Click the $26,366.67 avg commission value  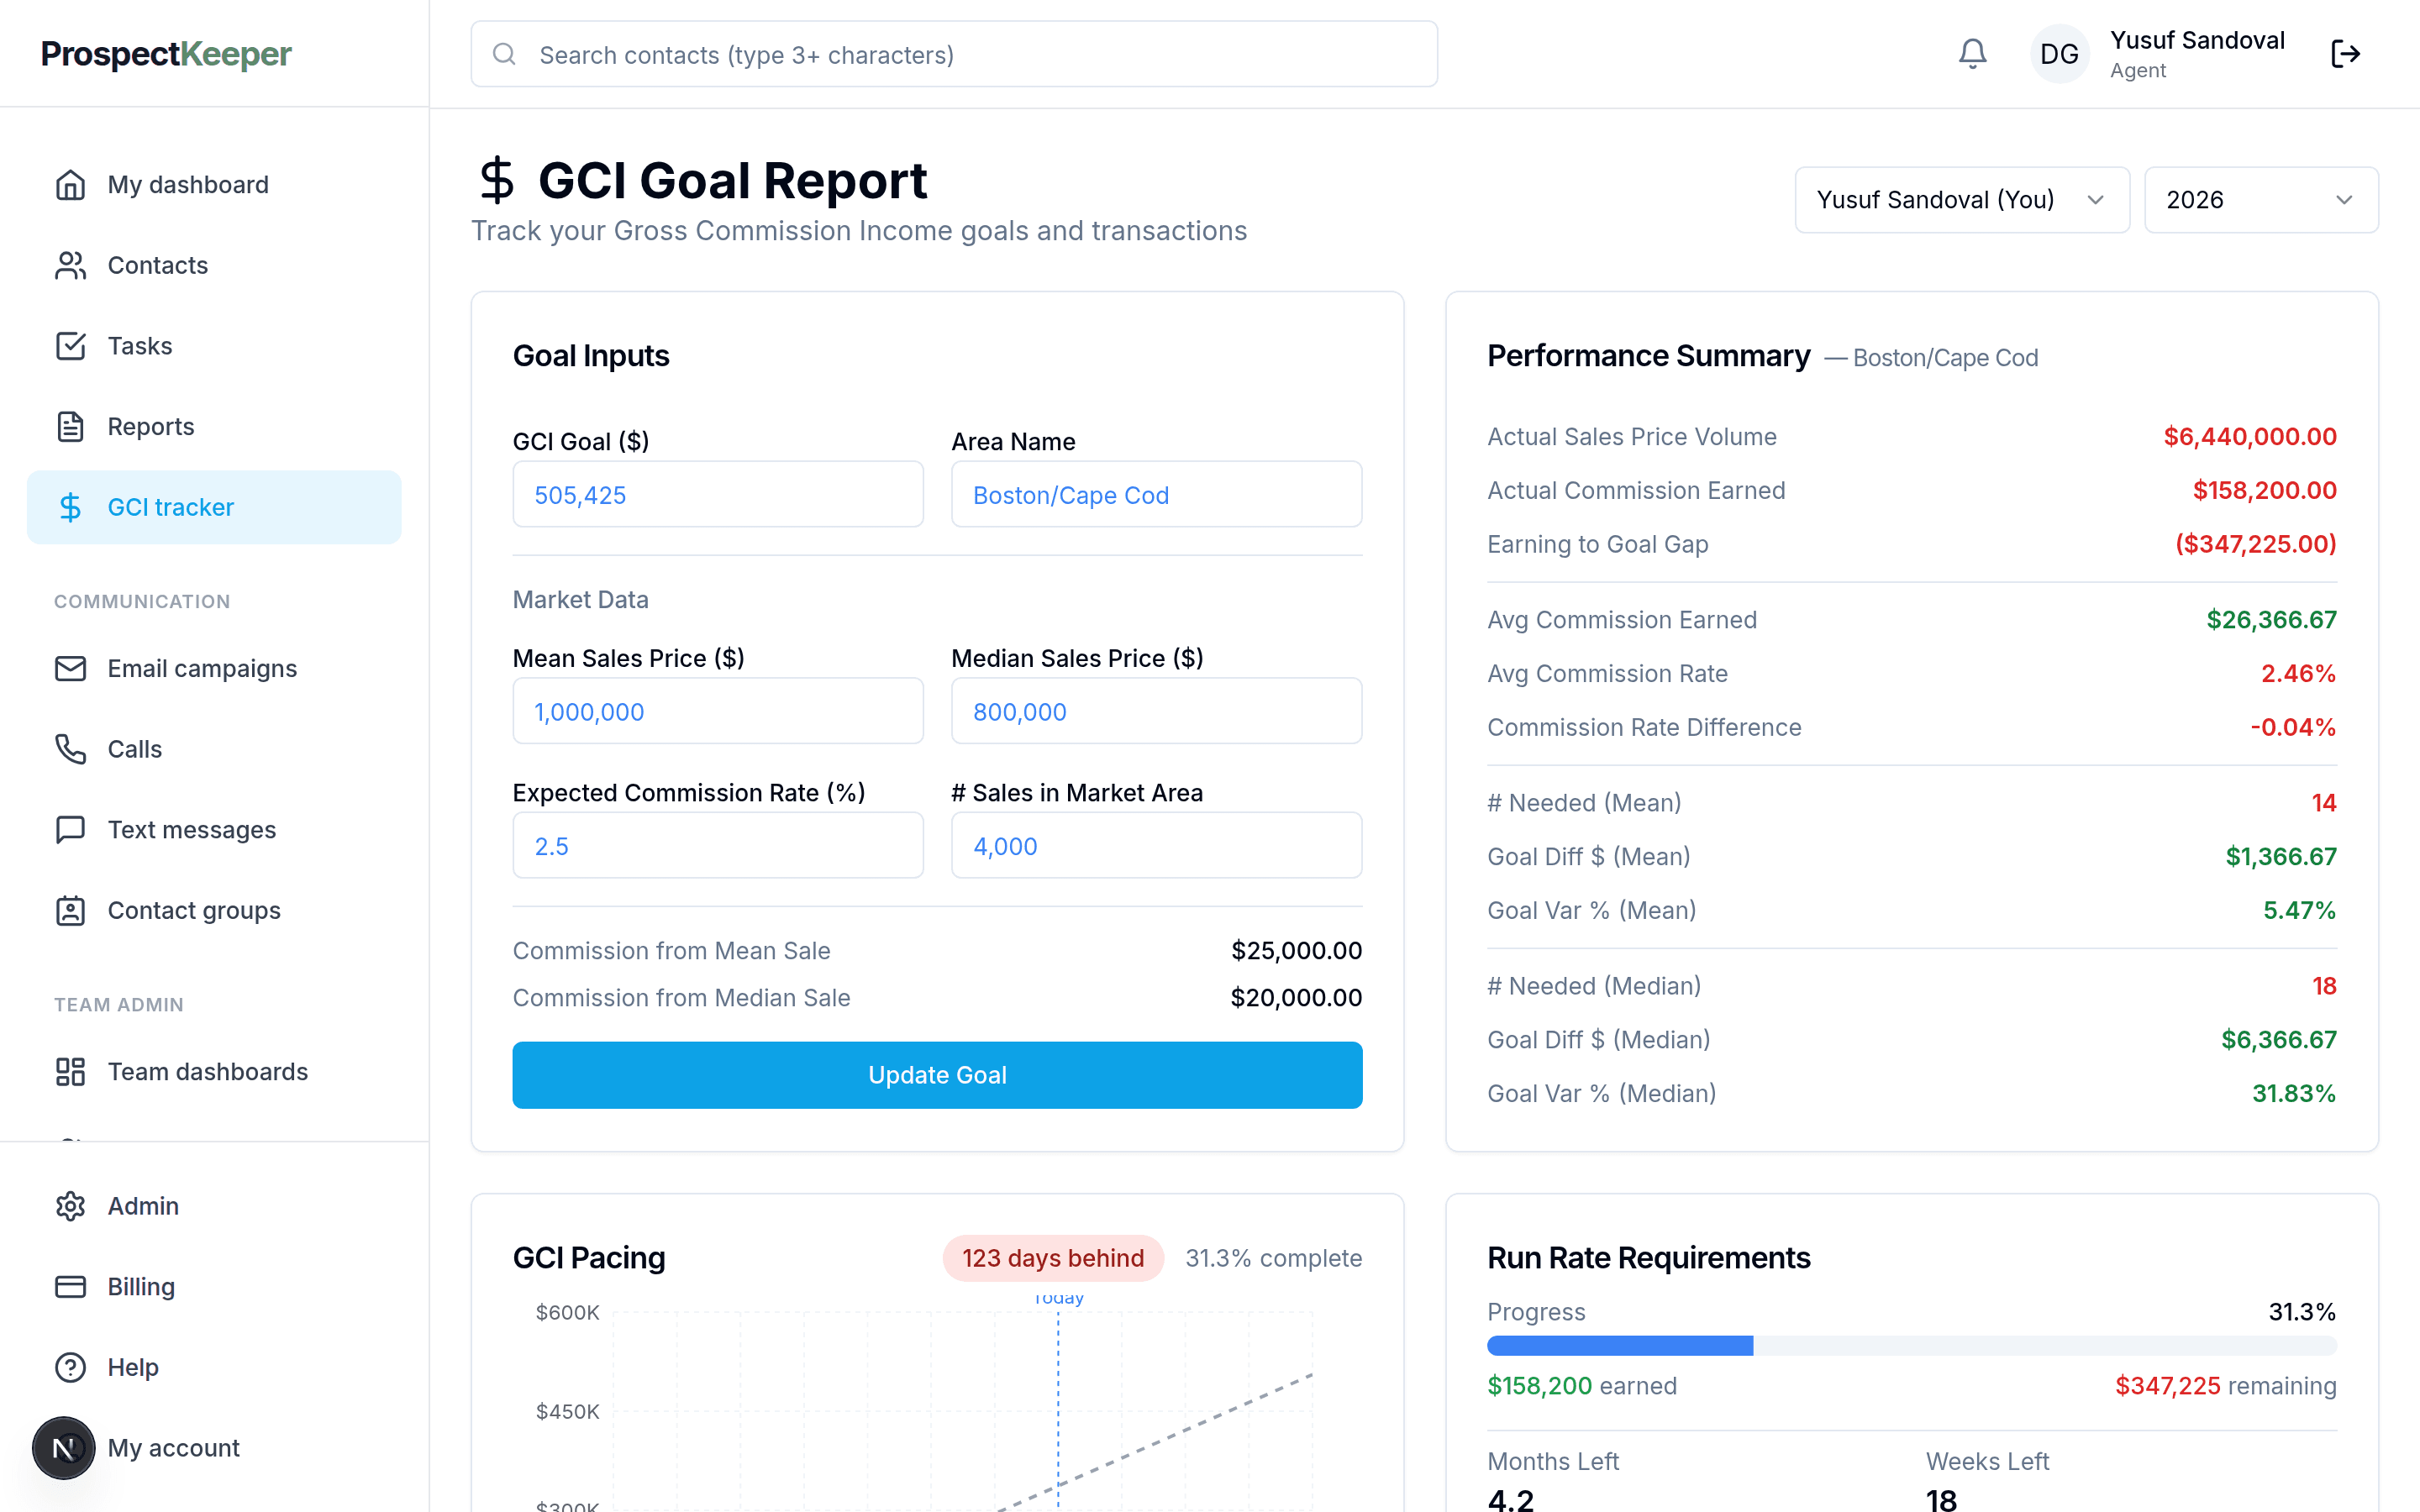2271,620
